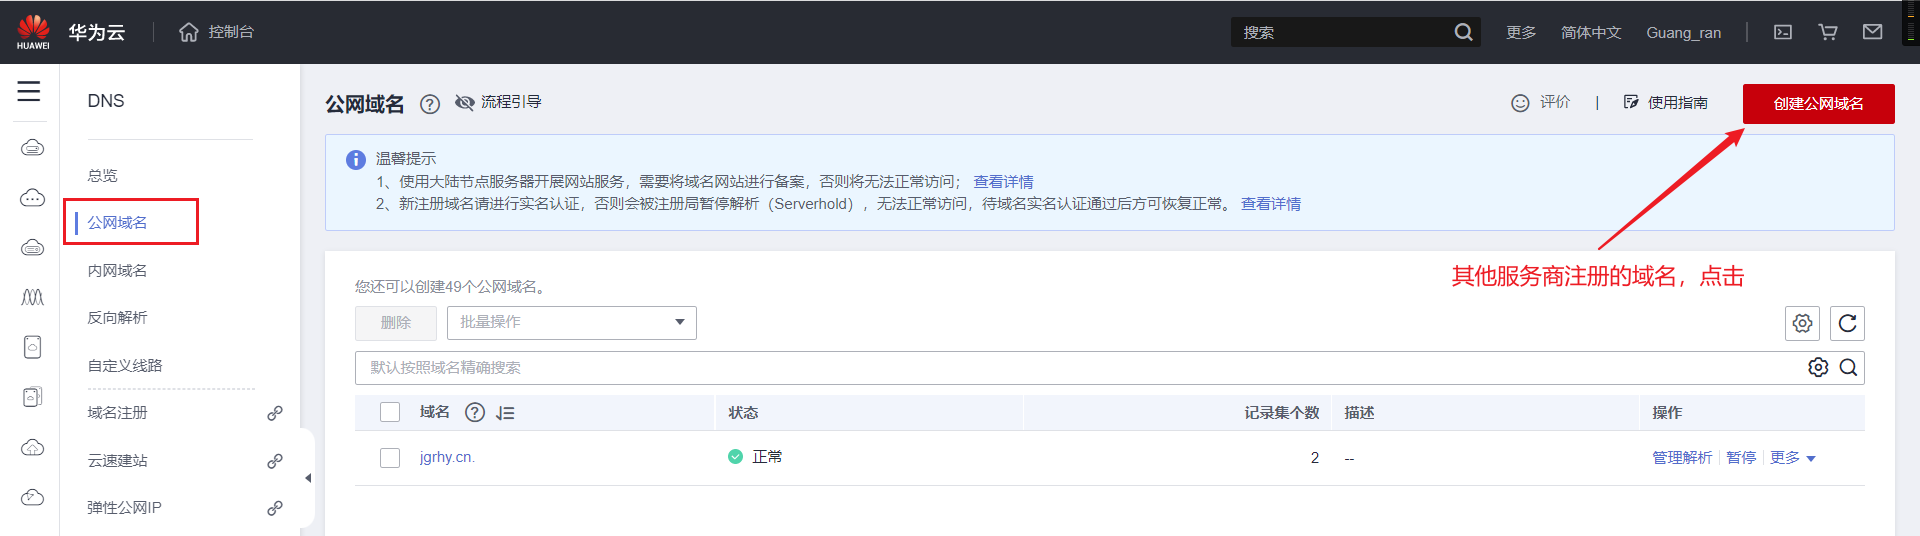Image resolution: width=1920 pixels, height=536 pixels.
Task: Open the console home icon
Action: coord(189,32)
